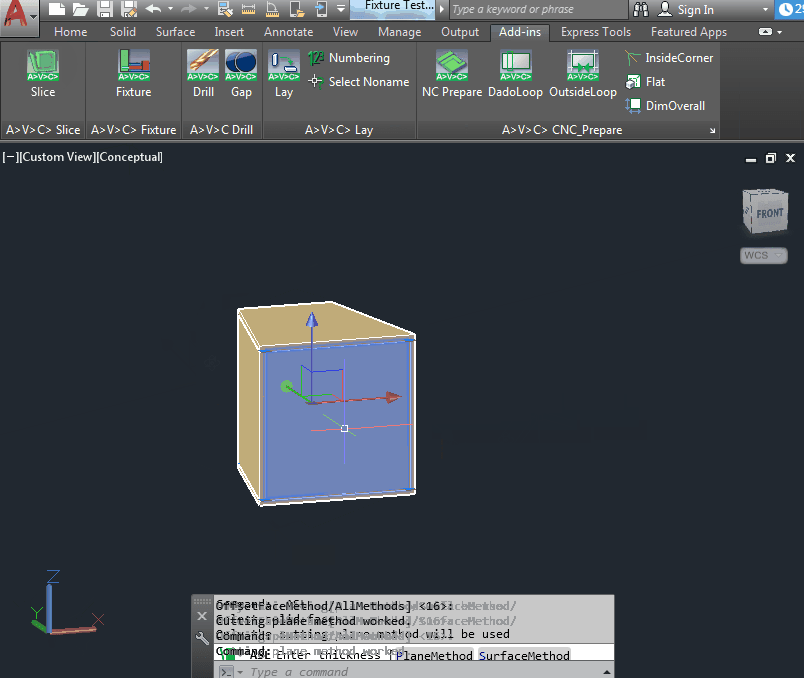
Task: Click the measure distance ruler icon
Action: 248,9
